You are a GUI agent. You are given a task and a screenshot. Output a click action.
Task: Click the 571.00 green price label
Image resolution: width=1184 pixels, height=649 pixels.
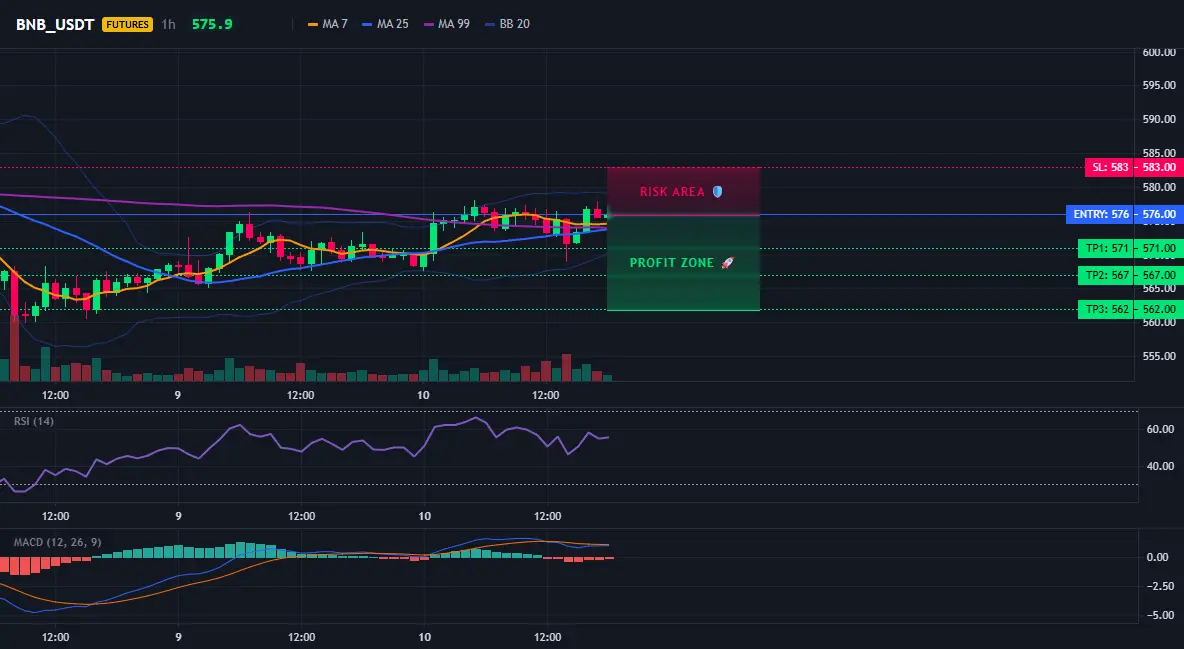pyautogui.click(x=1159, y=248)
